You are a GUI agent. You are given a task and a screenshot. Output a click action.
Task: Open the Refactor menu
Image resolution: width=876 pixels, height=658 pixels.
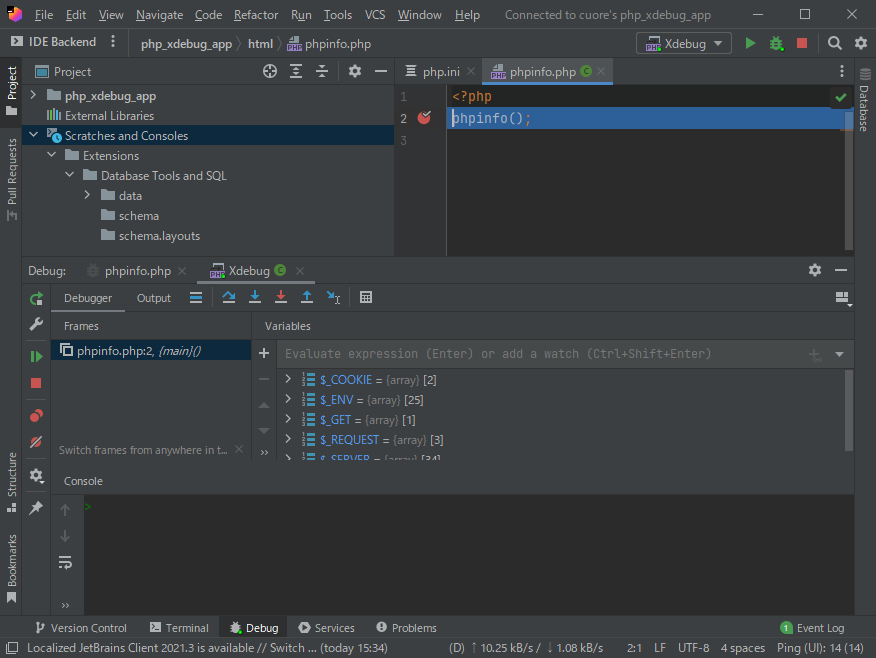(256, 15)
